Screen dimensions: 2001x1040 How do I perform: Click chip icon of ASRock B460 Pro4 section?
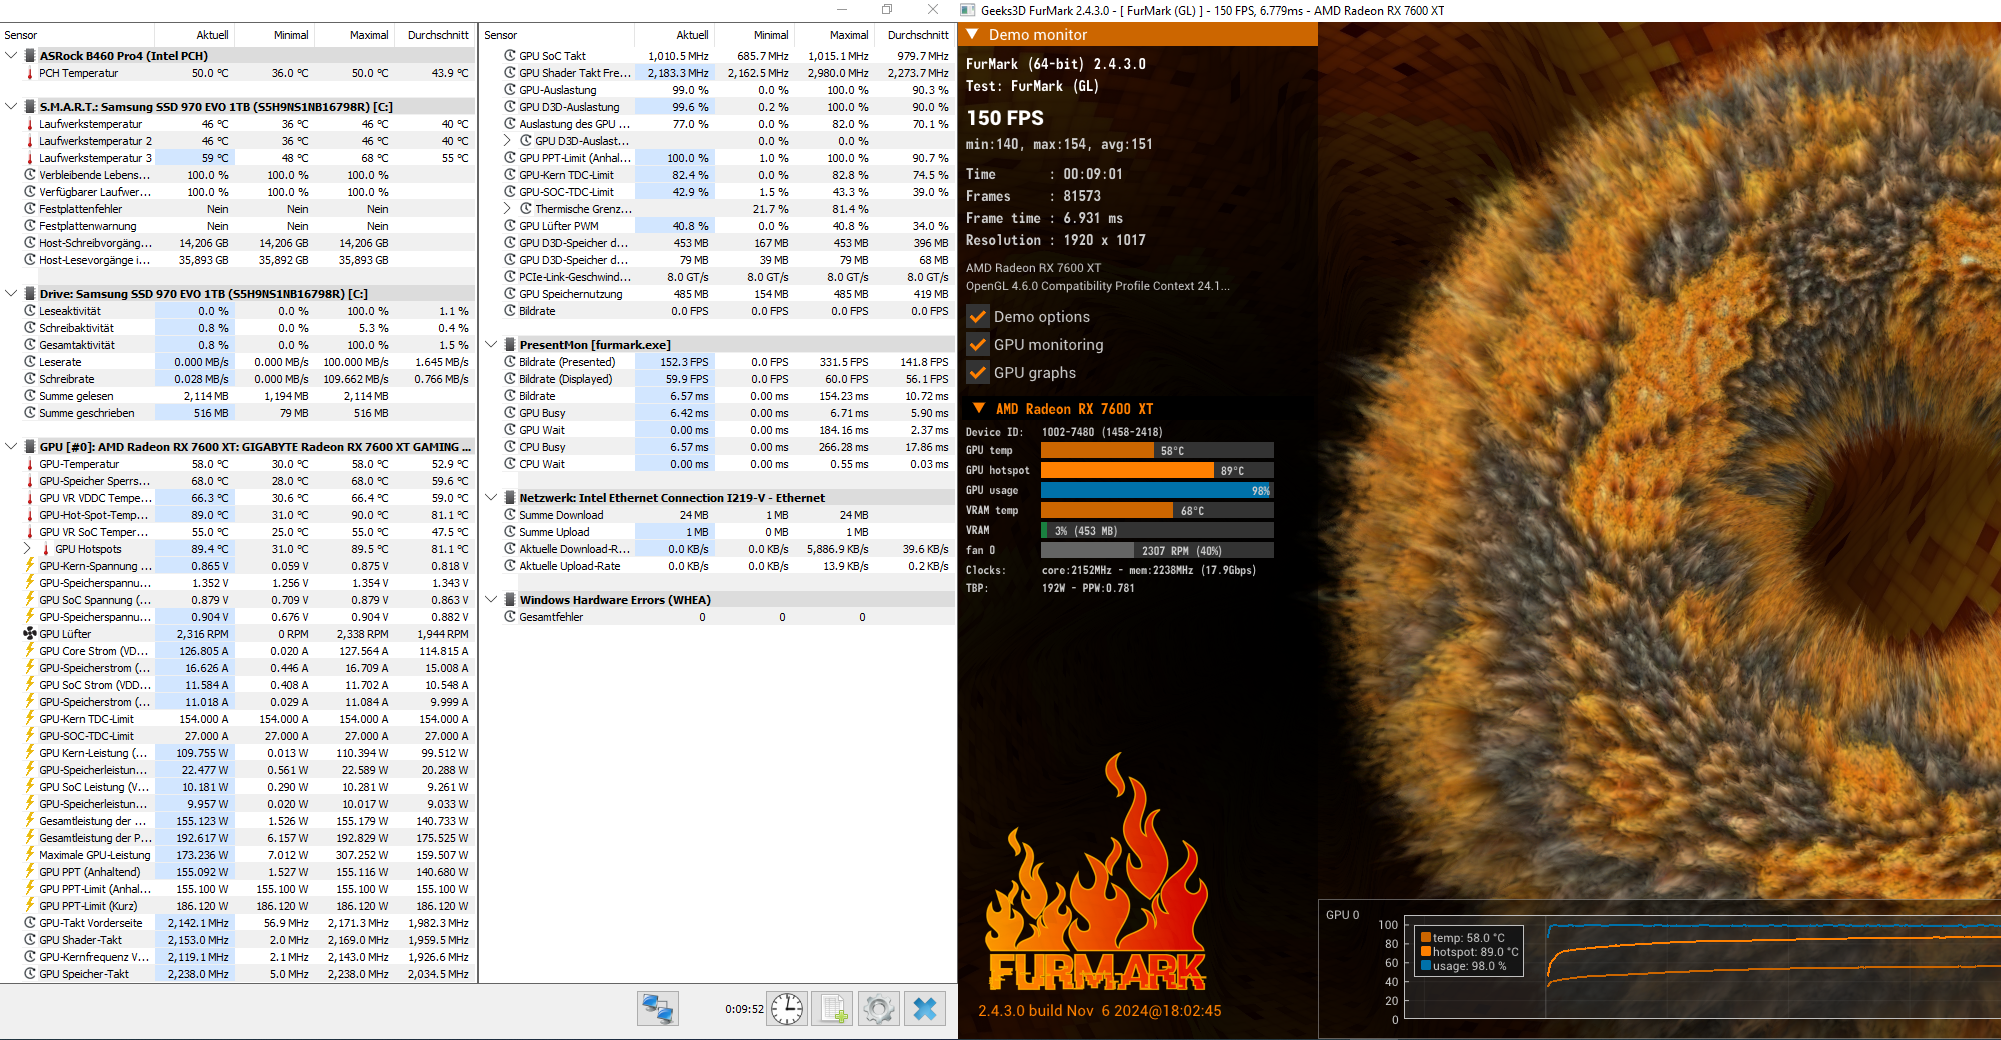30,56
